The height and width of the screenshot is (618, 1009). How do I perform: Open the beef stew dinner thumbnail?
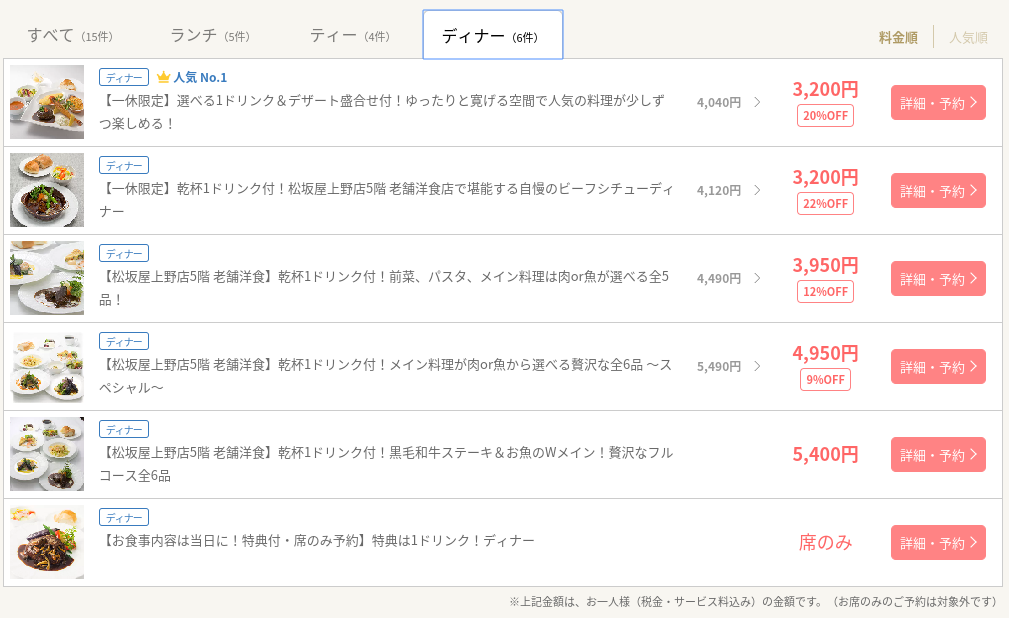[47, 190]
